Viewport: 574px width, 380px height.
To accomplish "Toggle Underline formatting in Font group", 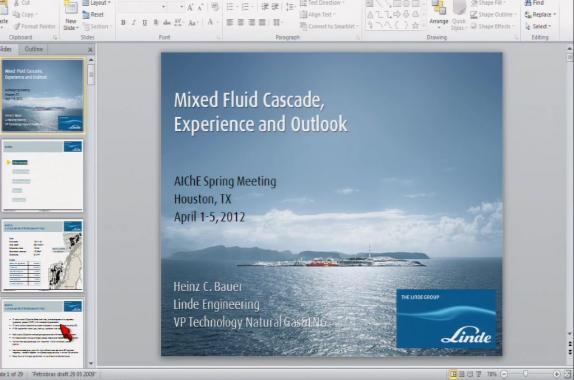I will 145,23.
